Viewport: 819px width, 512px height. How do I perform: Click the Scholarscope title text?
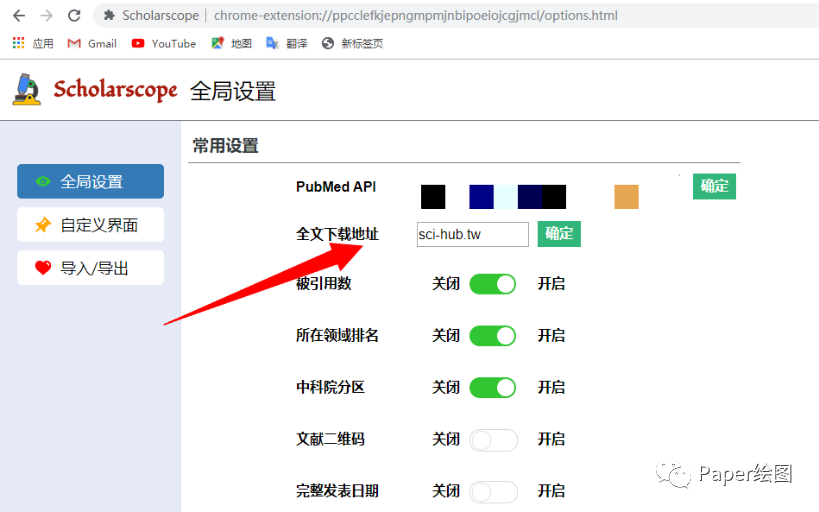click(x=115, y=90)
